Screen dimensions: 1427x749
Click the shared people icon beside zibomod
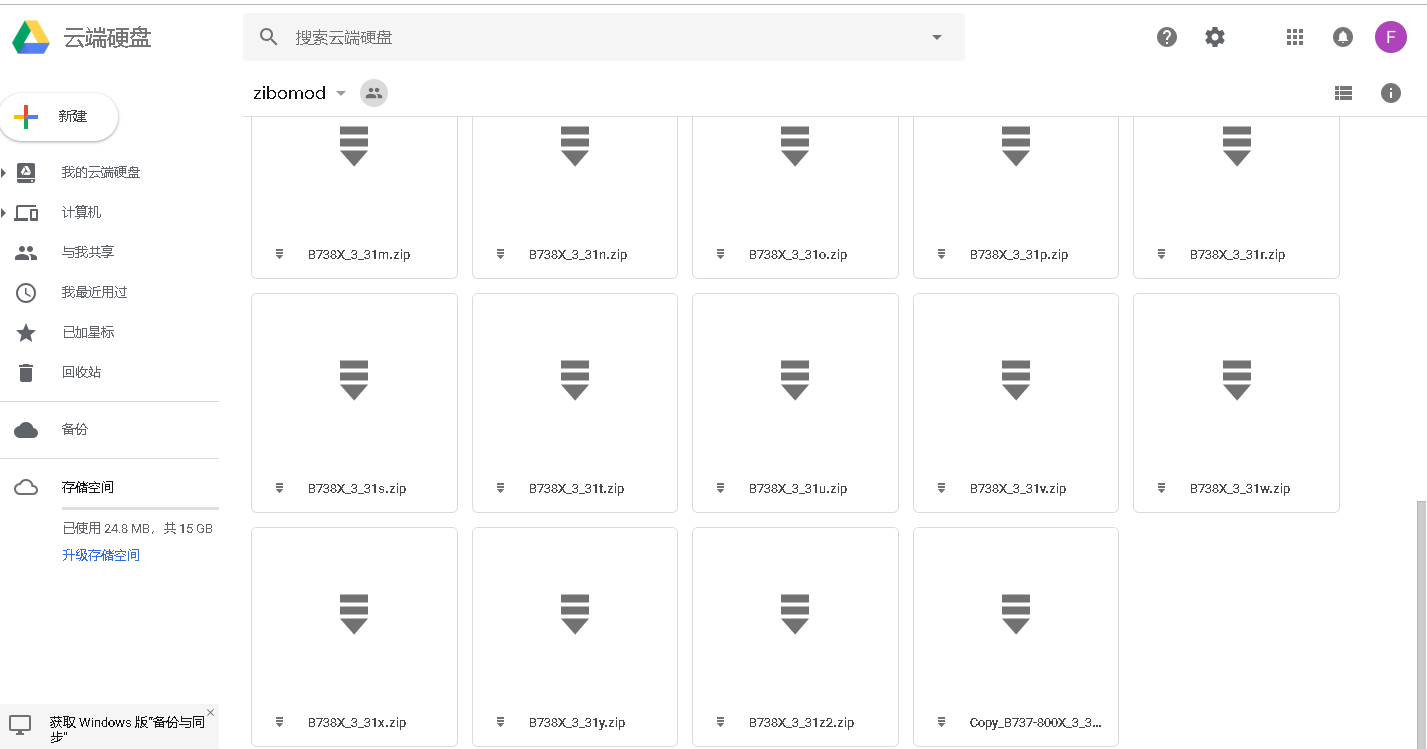tap(374, 93)
